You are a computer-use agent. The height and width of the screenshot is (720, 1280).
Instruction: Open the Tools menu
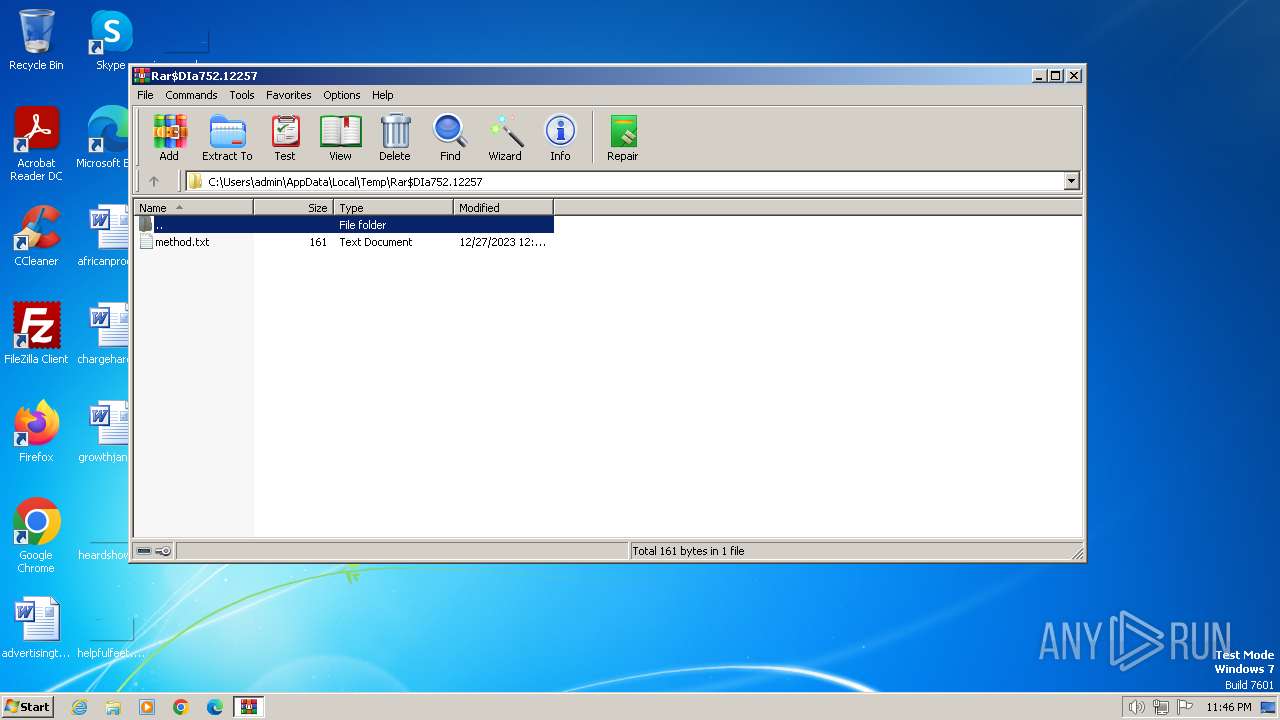[242, 95]
